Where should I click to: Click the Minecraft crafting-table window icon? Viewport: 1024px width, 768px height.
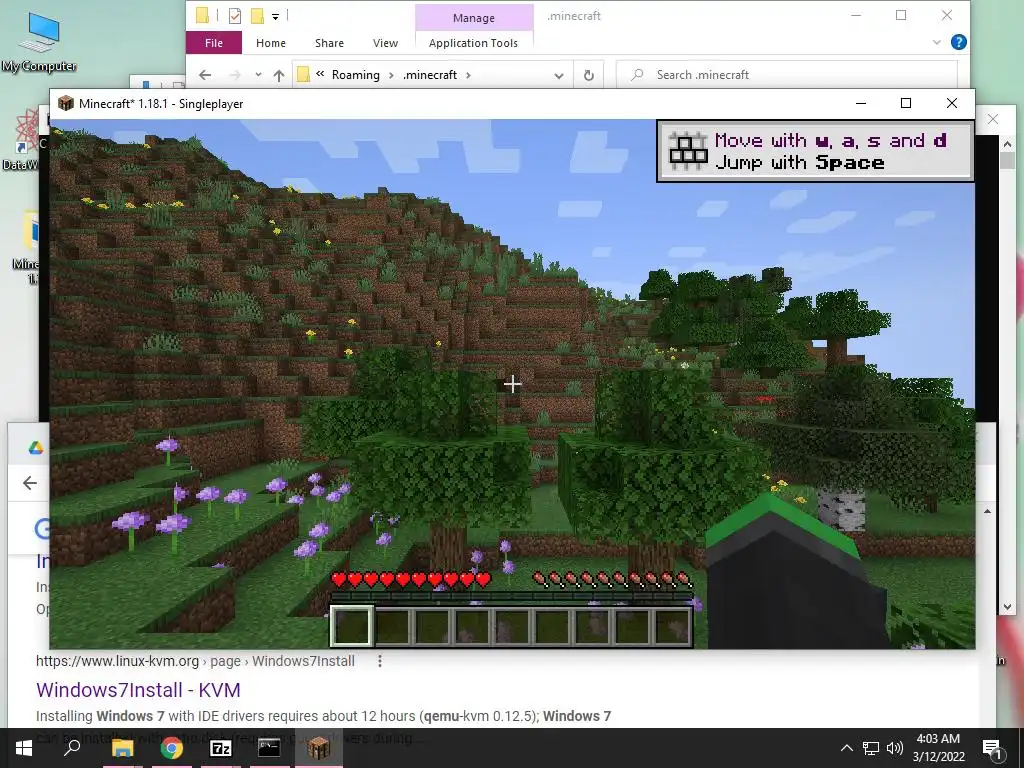pyautogui.click(x=65, y=103)
